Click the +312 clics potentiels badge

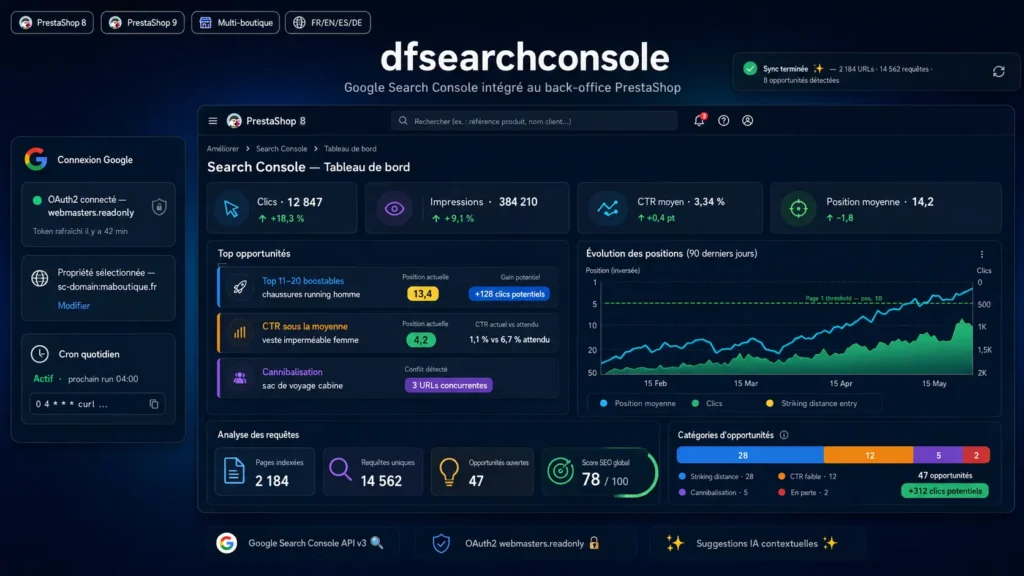[945, 491]
